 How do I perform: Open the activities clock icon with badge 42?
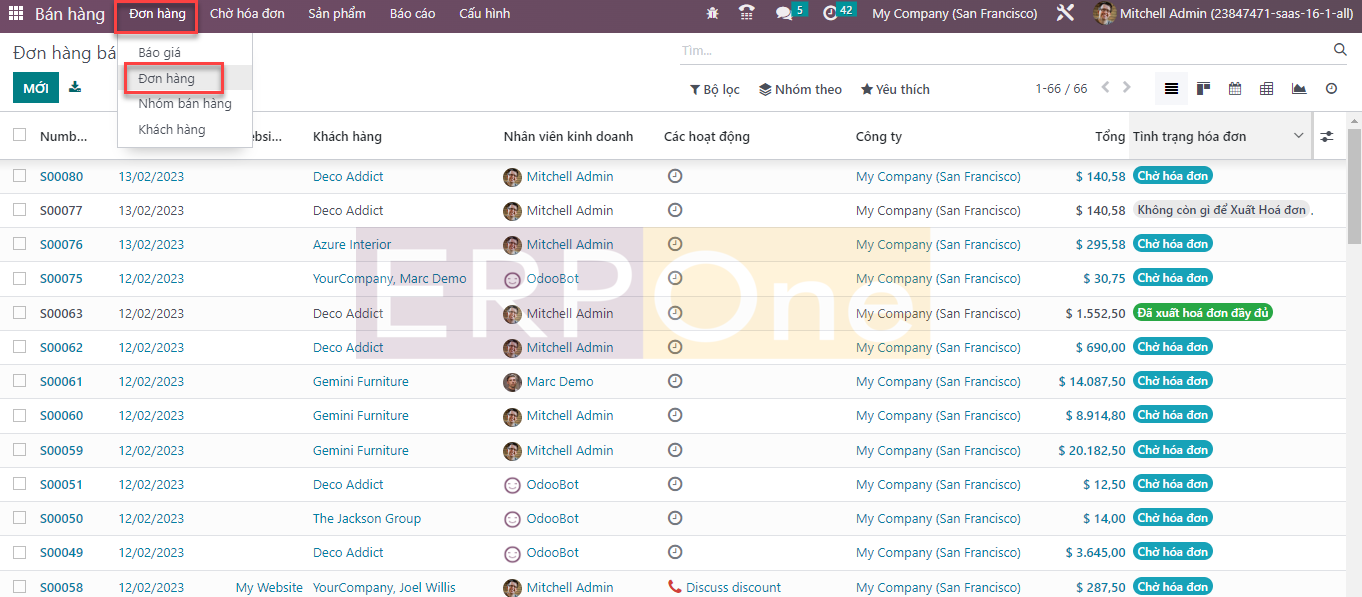point(831,14)
